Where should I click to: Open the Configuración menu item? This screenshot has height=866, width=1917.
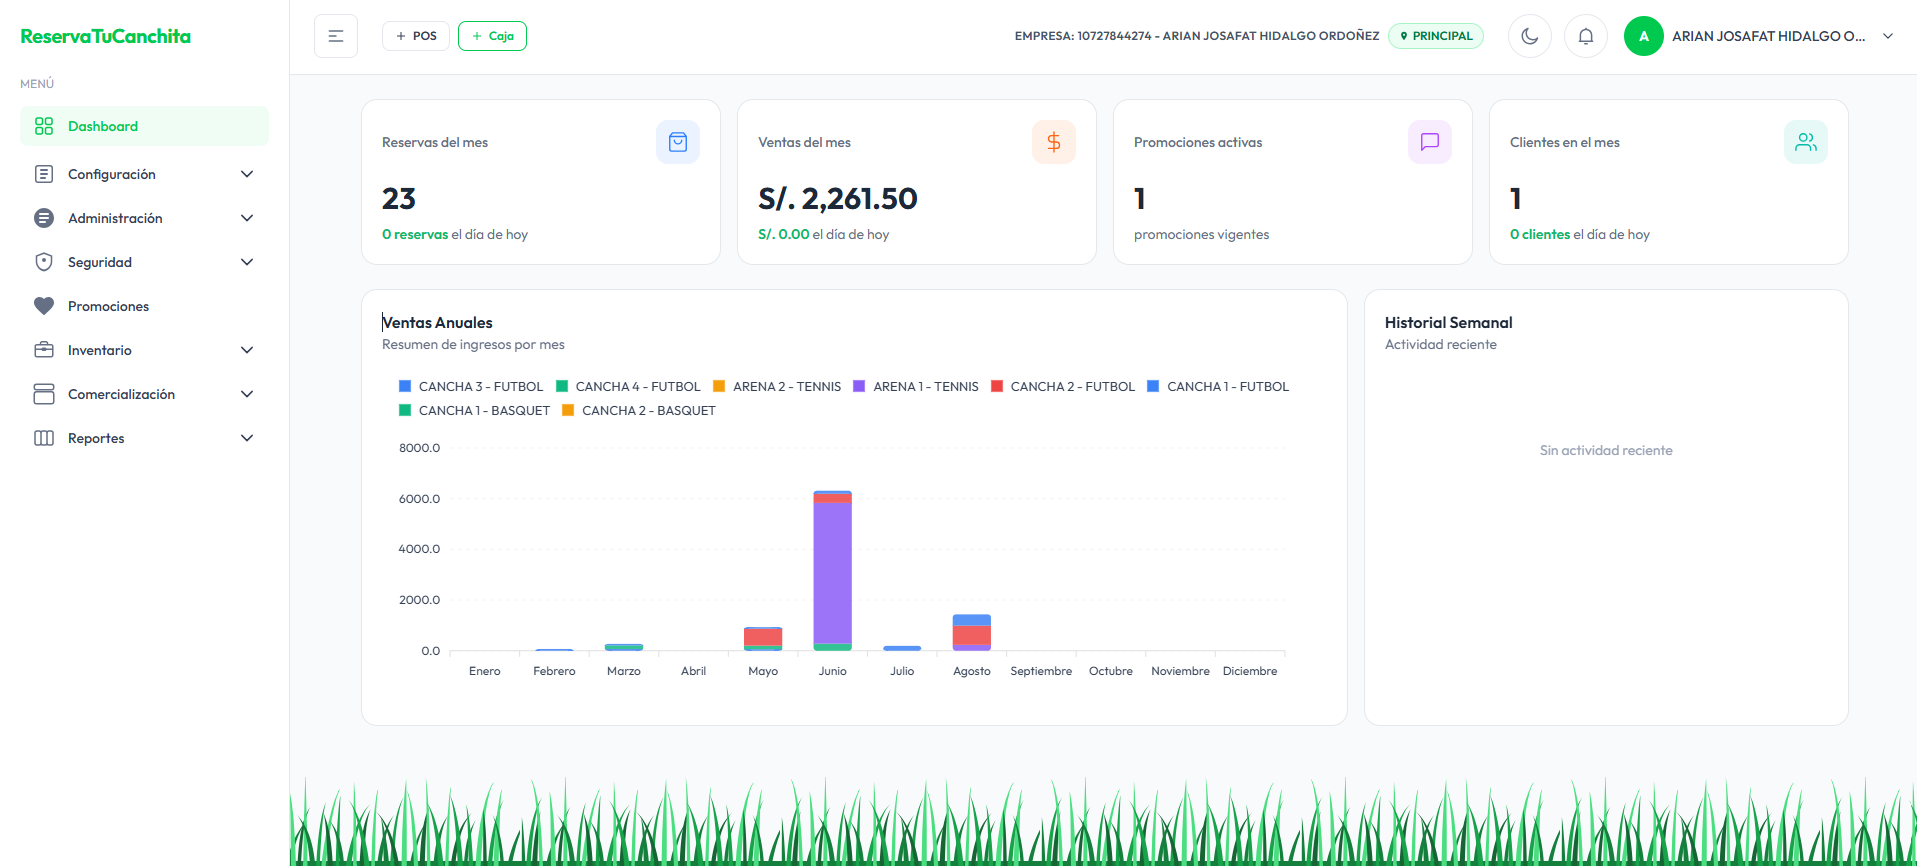(x=144, y=174)
